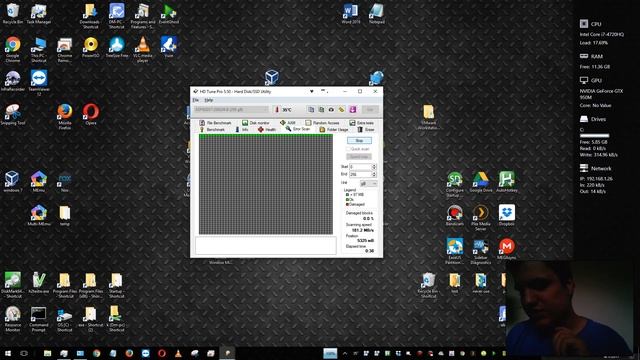The height and width of the screenshot is (360, 640).
Task: Click the End field spinner arrows
Action: 374,174
